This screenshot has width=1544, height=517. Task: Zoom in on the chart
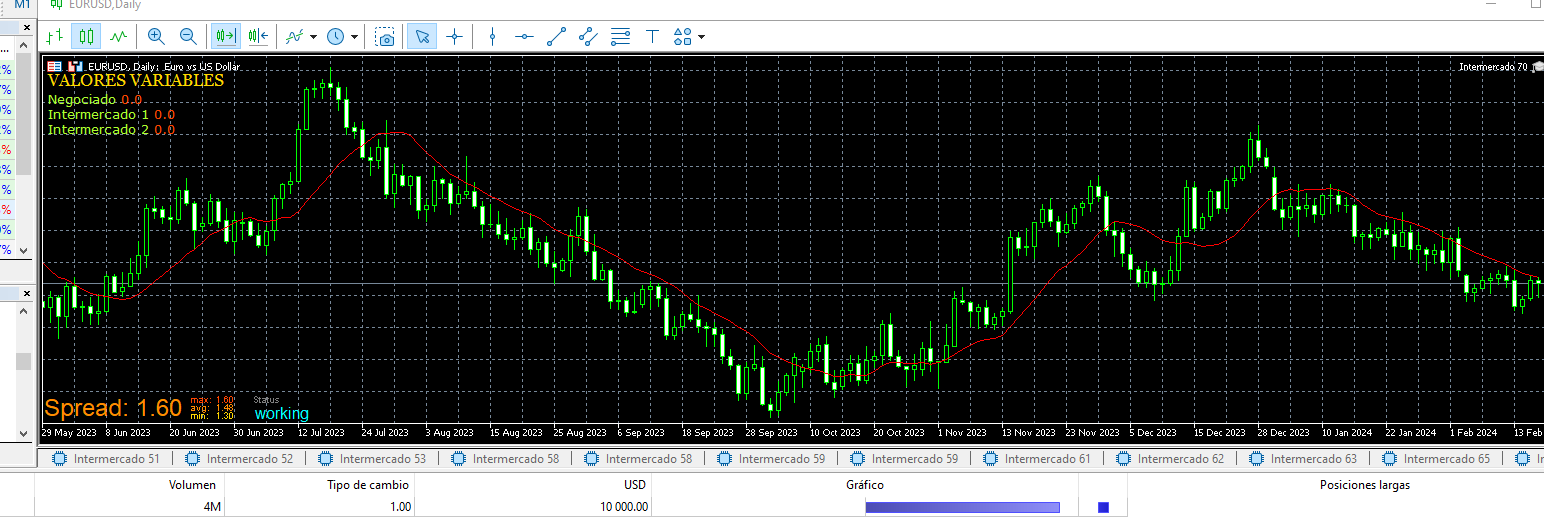(156, 37)
